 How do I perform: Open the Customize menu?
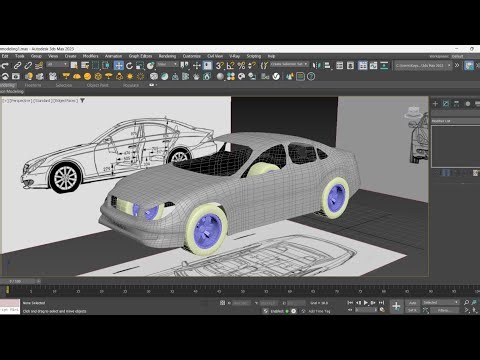tap(192, 56)
